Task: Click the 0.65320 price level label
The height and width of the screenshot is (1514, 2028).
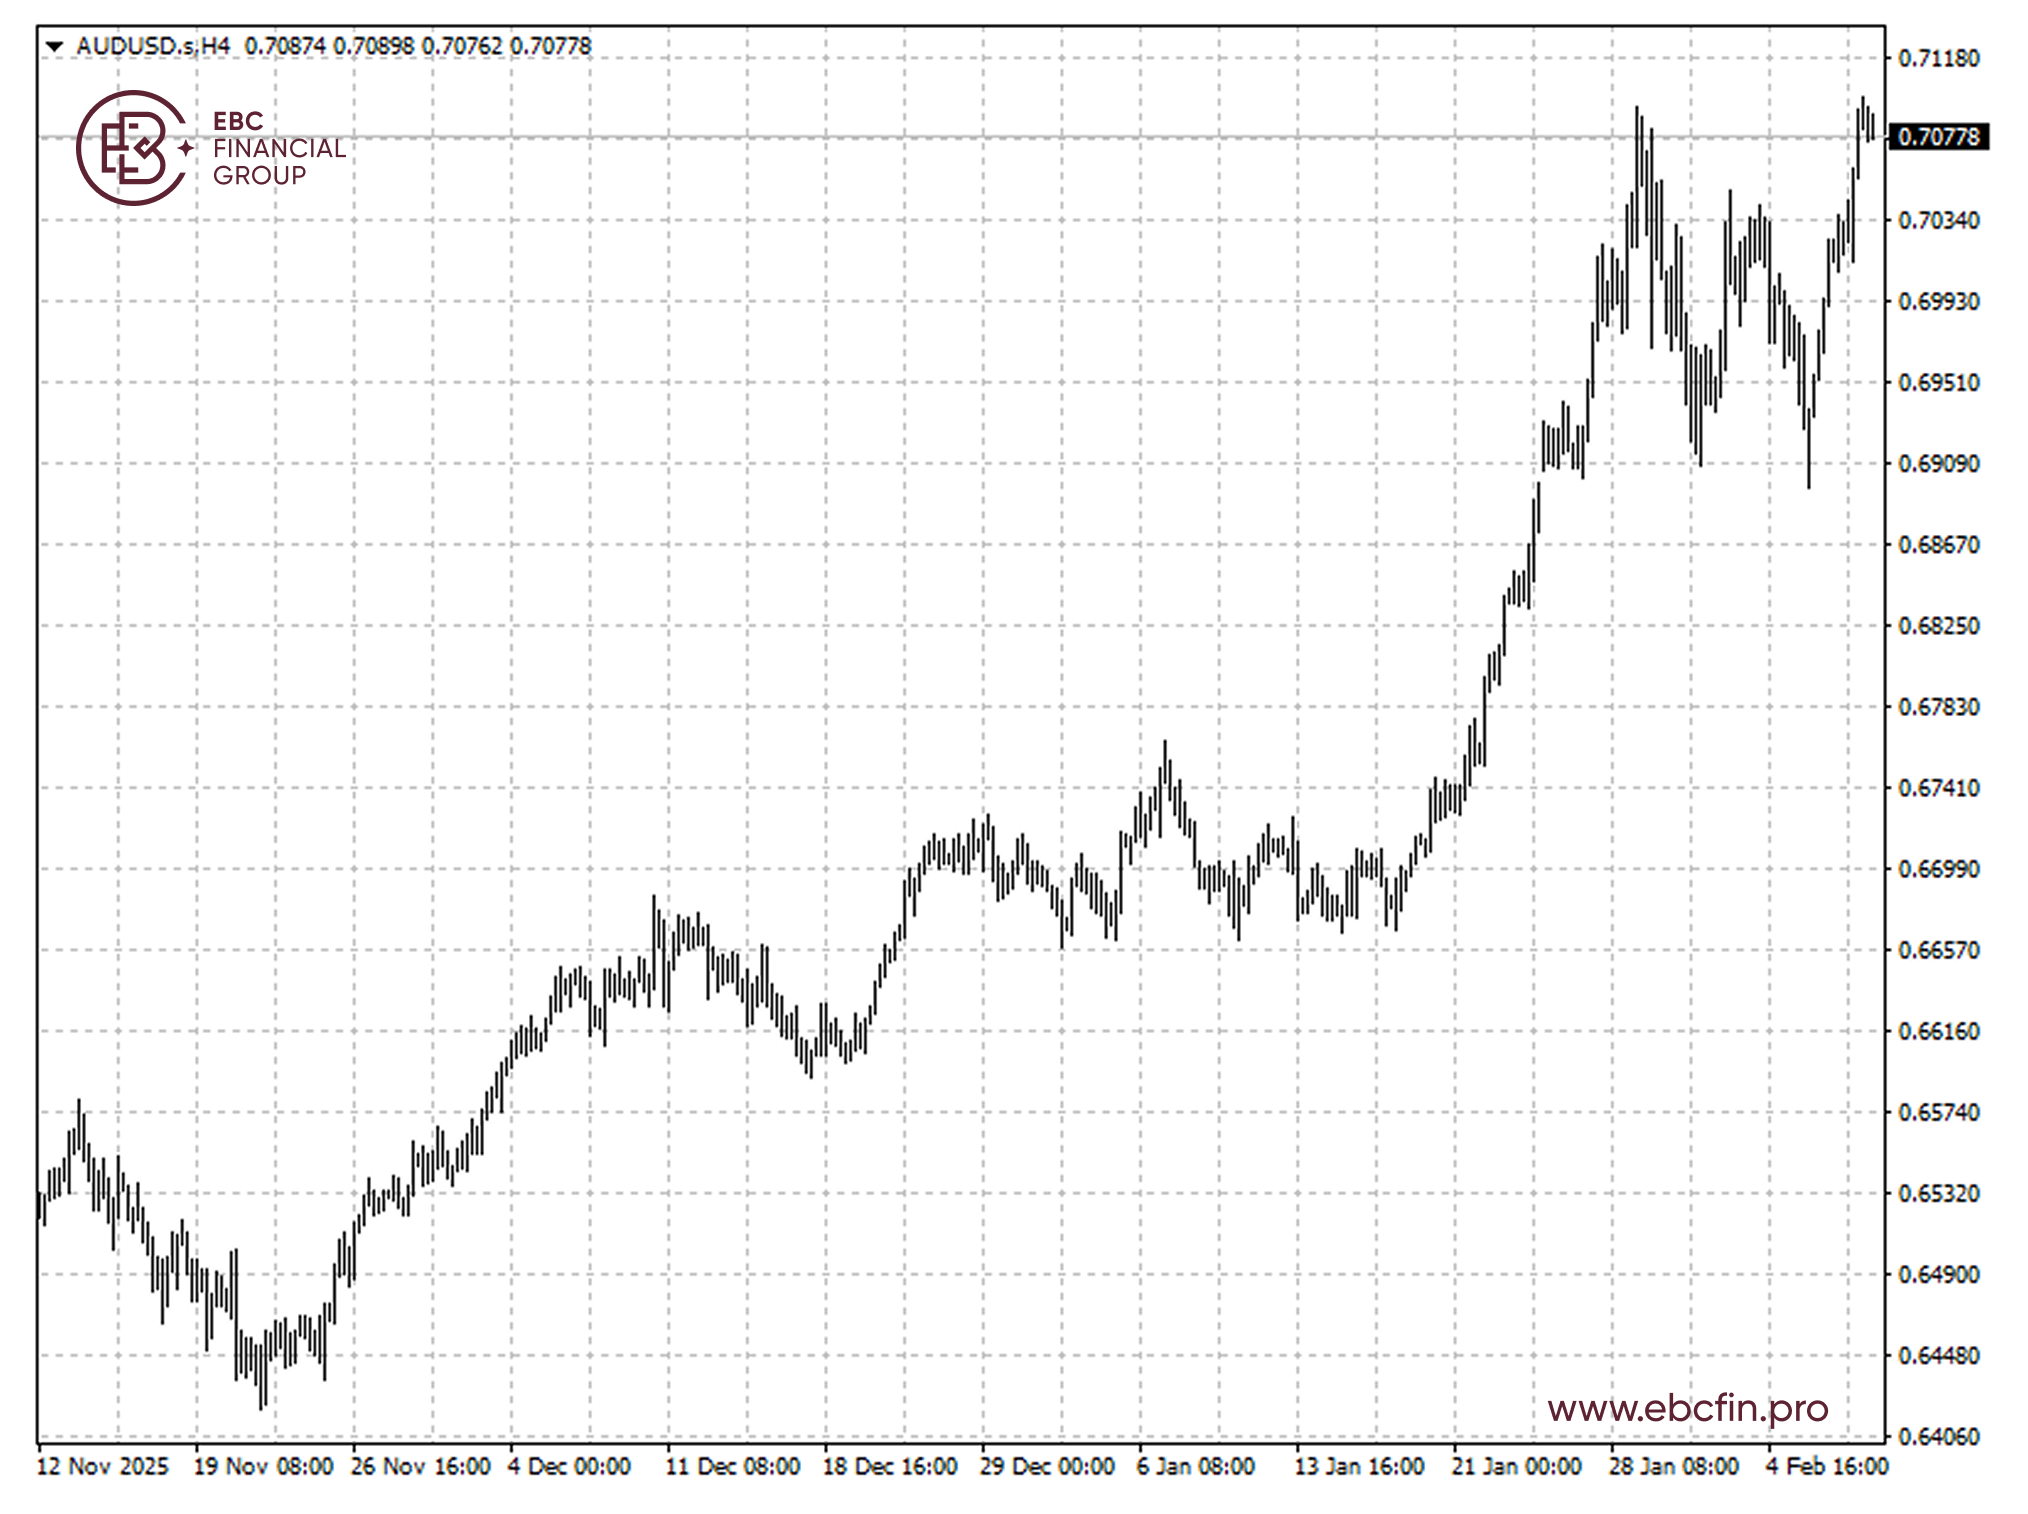Action: point(1938,1193)
